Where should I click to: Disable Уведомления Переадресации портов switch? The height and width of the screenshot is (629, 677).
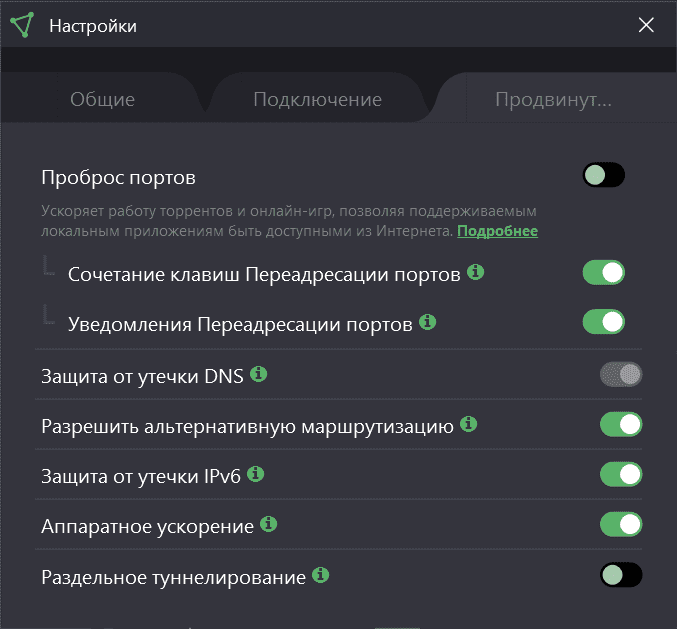tap(603, 322)
